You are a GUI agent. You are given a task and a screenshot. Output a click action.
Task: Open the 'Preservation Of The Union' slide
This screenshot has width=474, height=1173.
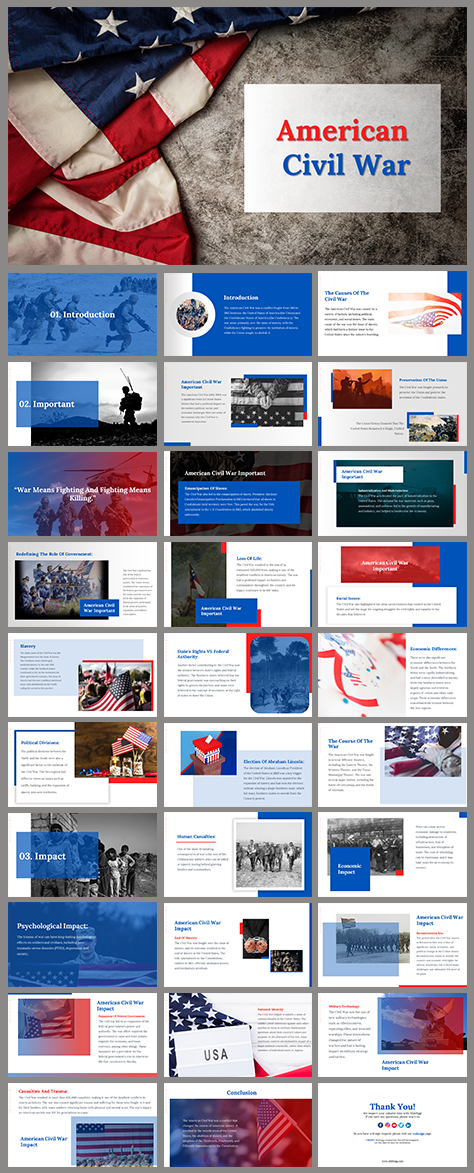[x=393, y=404]
